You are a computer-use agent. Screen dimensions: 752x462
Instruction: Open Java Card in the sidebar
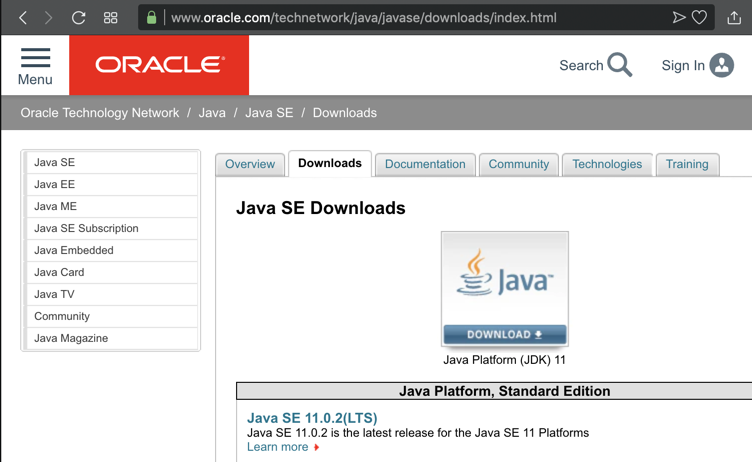coord(111,272)
